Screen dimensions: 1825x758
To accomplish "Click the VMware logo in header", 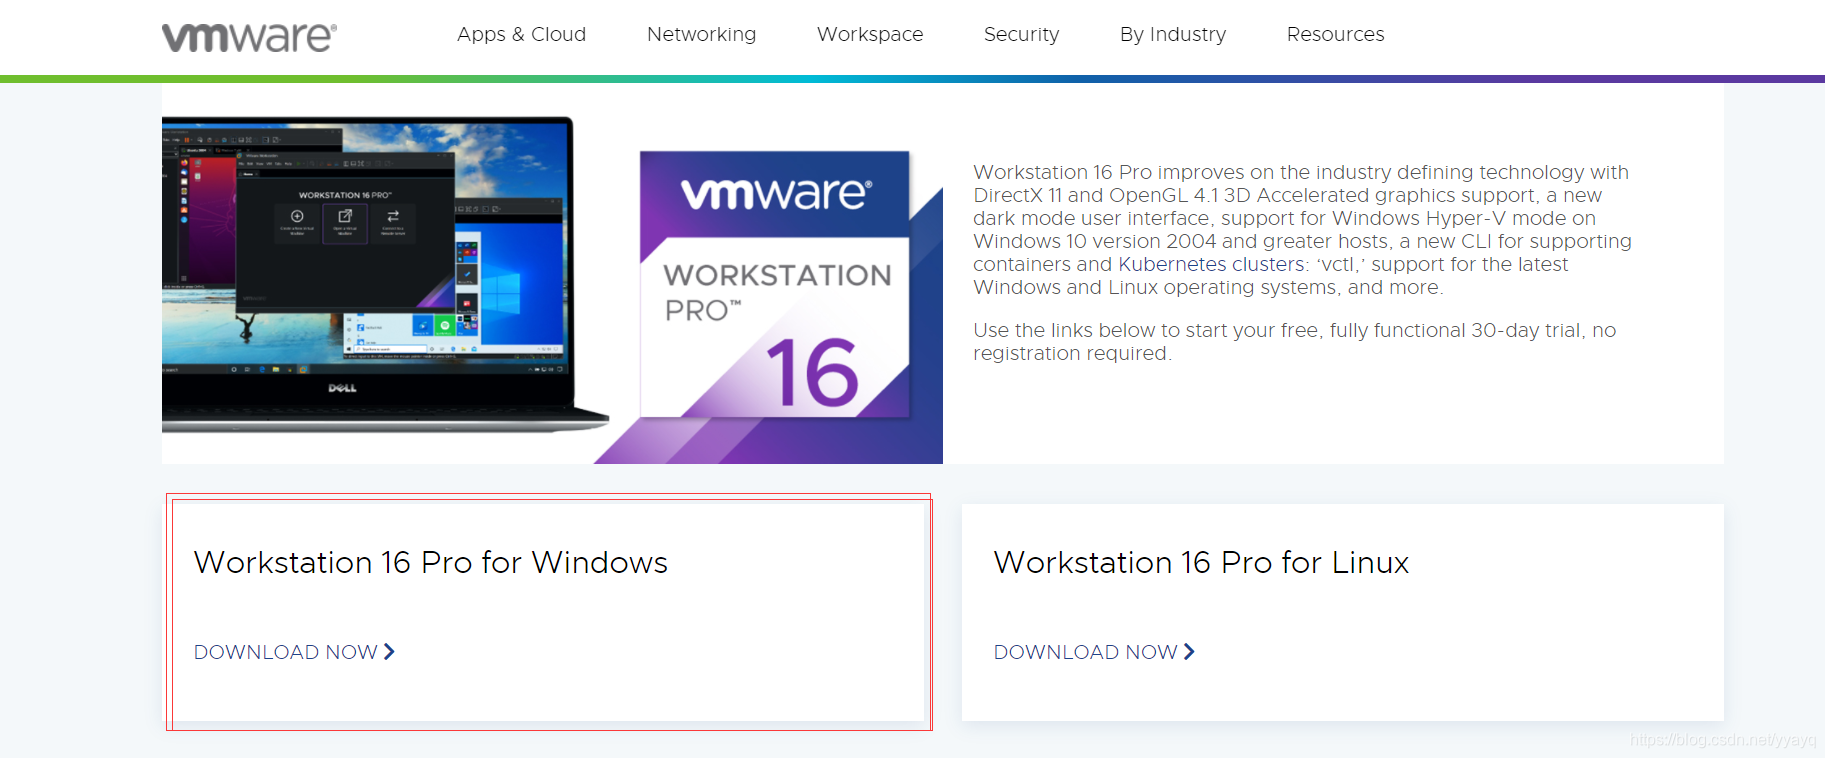I will (249, 37).
